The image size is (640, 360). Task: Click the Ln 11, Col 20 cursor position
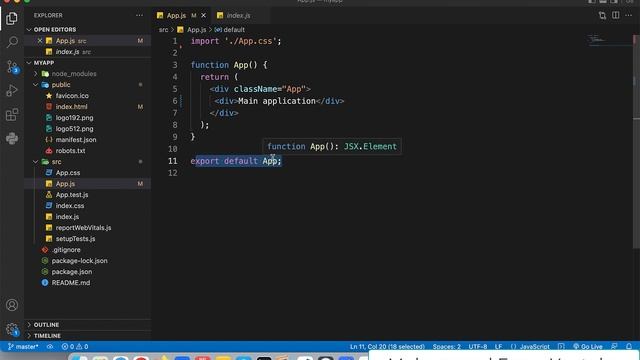point(387,347)
